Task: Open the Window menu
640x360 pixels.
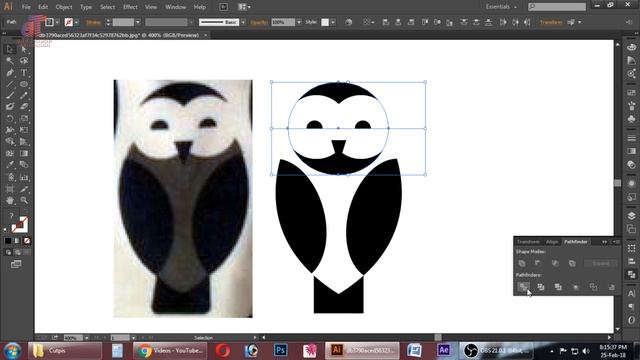Action: click(176, 7)
